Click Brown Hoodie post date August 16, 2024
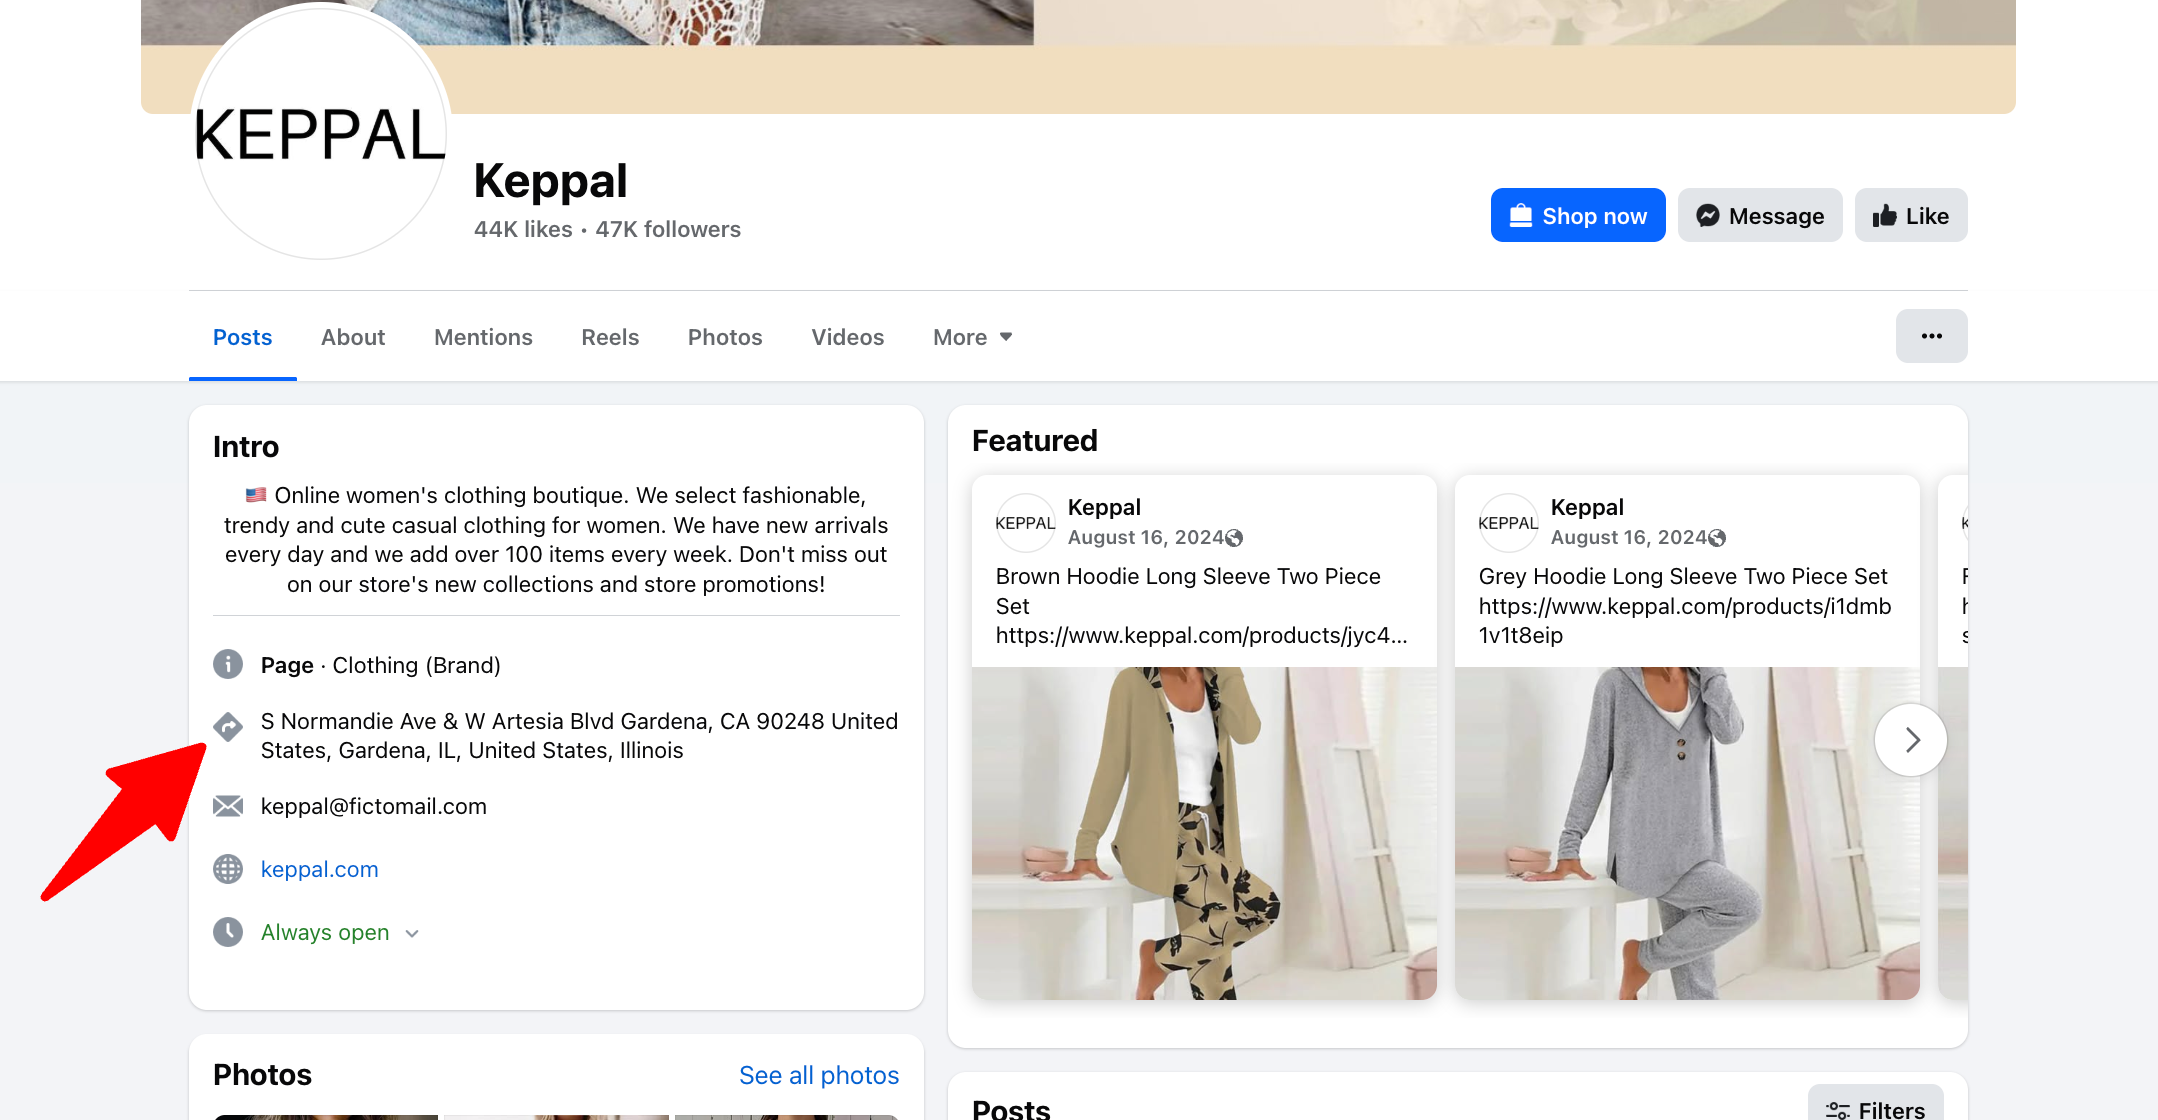2158x1120 pixels. point(1146,537)
